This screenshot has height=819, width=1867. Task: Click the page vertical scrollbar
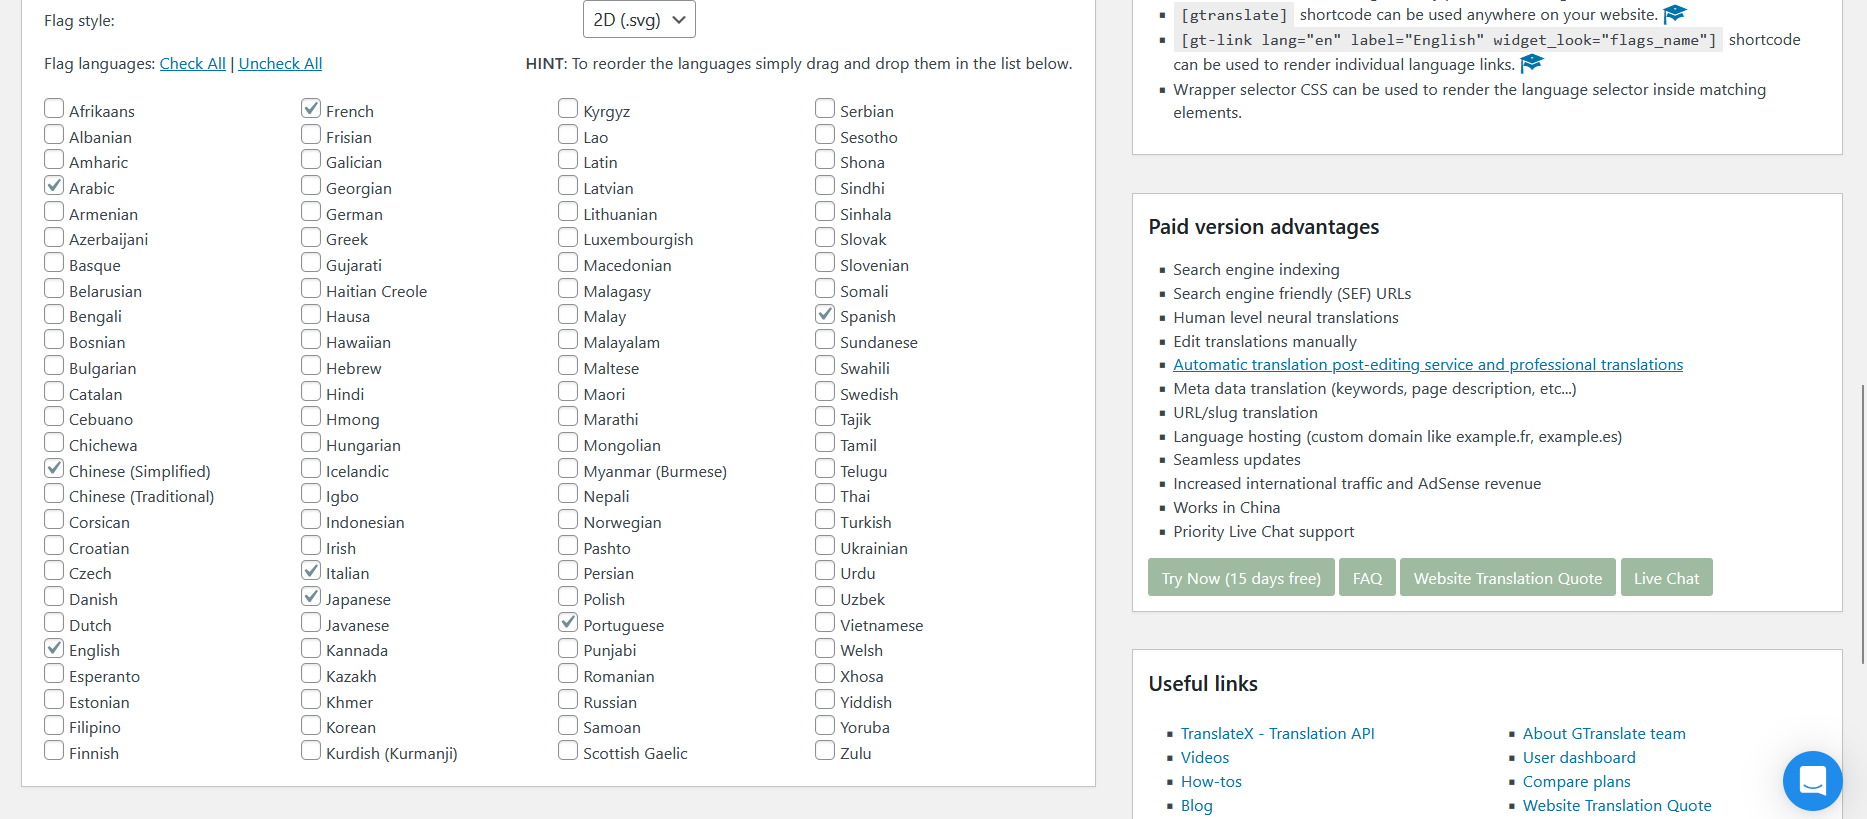(x=1861, y=520)
